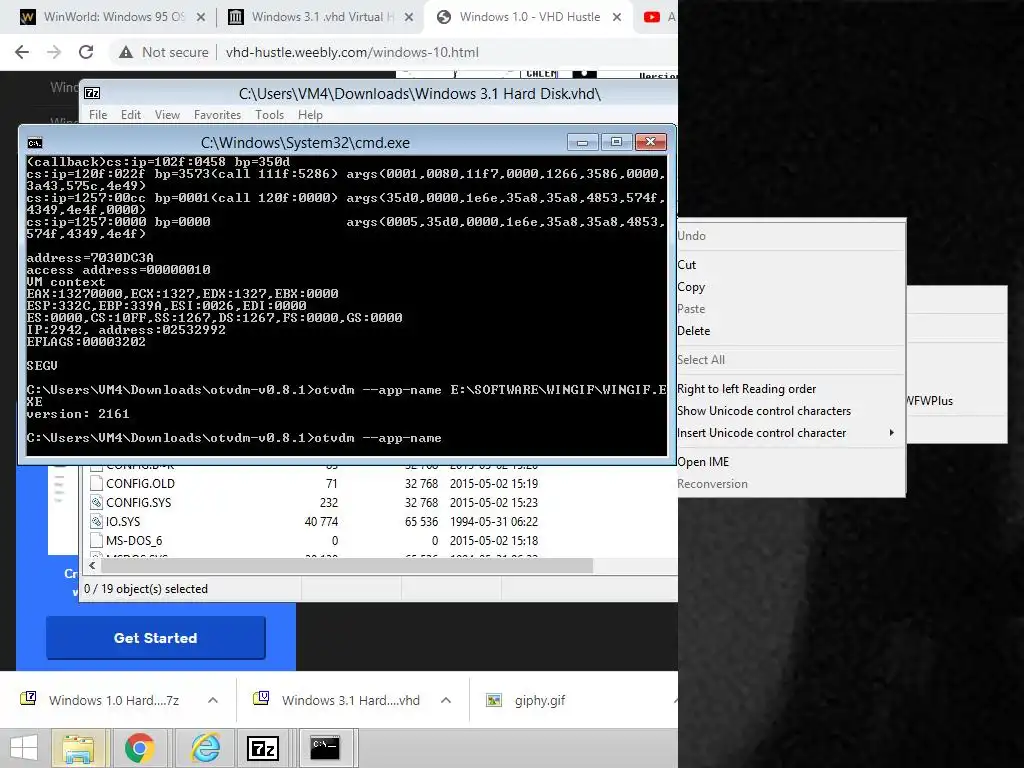Screen dimensions: 1024x768
Task: Click the 0 / 19 object(s) selected status
Action: 146,589
